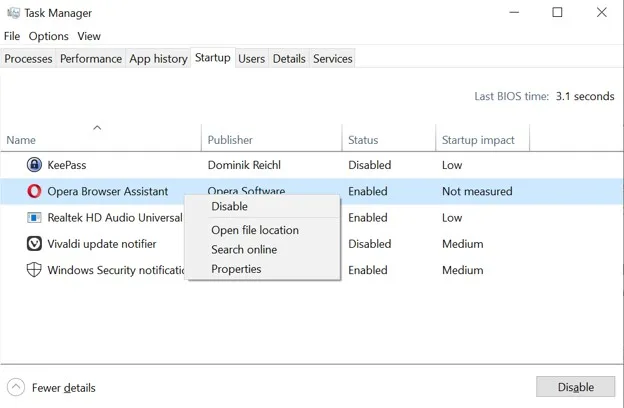Click Vivaldi's Disabled status cell

370,244
